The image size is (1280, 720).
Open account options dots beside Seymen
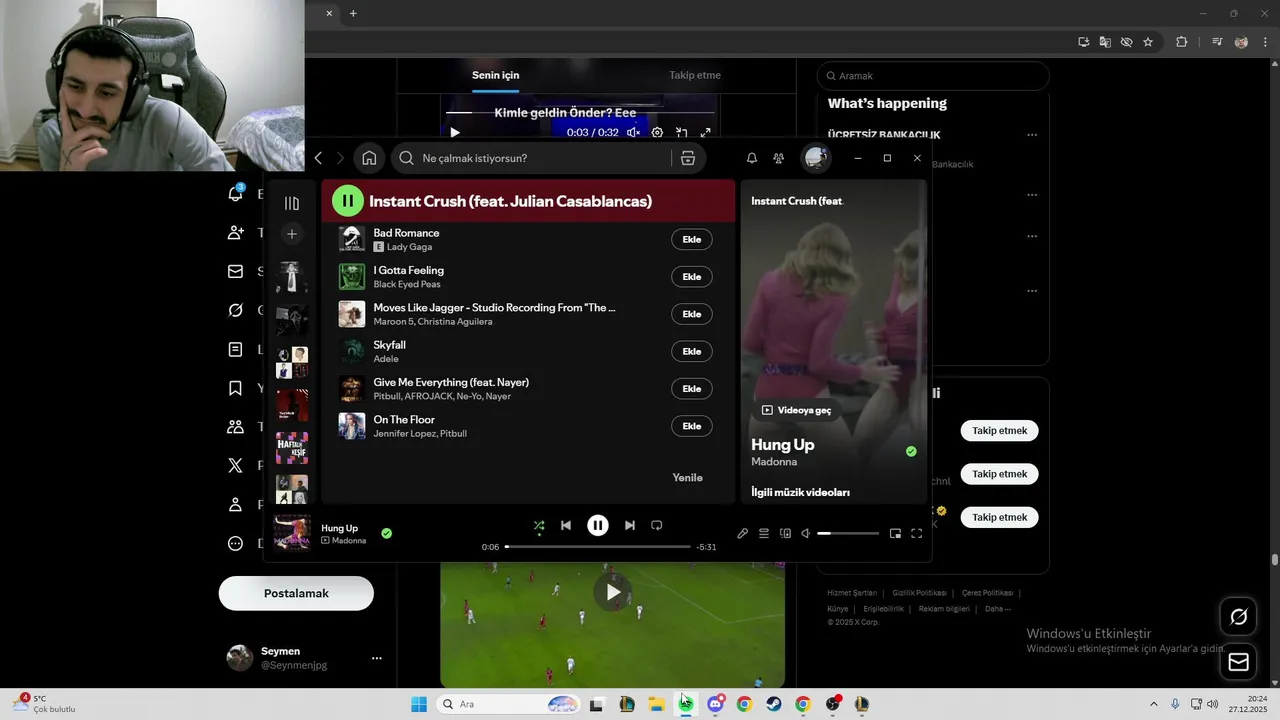[377, 658]
